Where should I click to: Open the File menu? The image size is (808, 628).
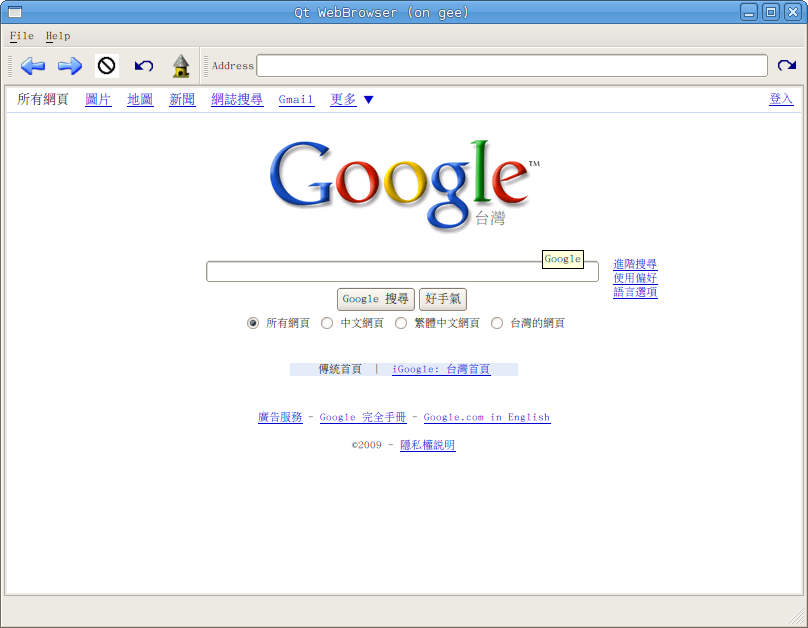click(x=22, y=36)
